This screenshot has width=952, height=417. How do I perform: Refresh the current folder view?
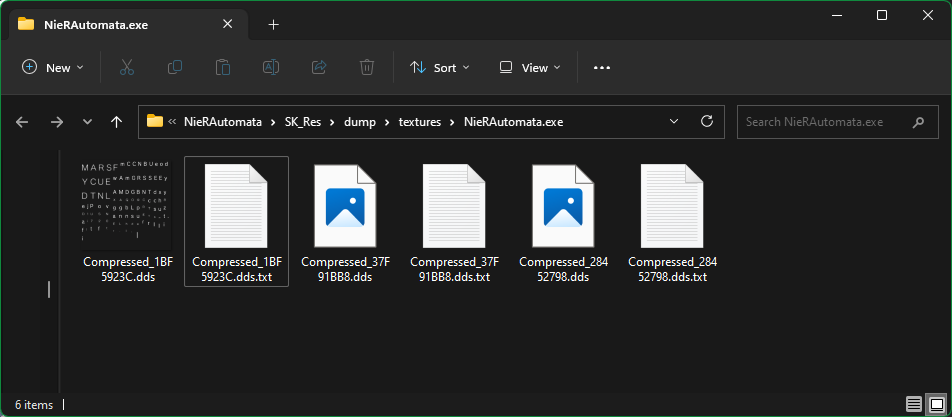pyautogui.click(x=706, y=121)
